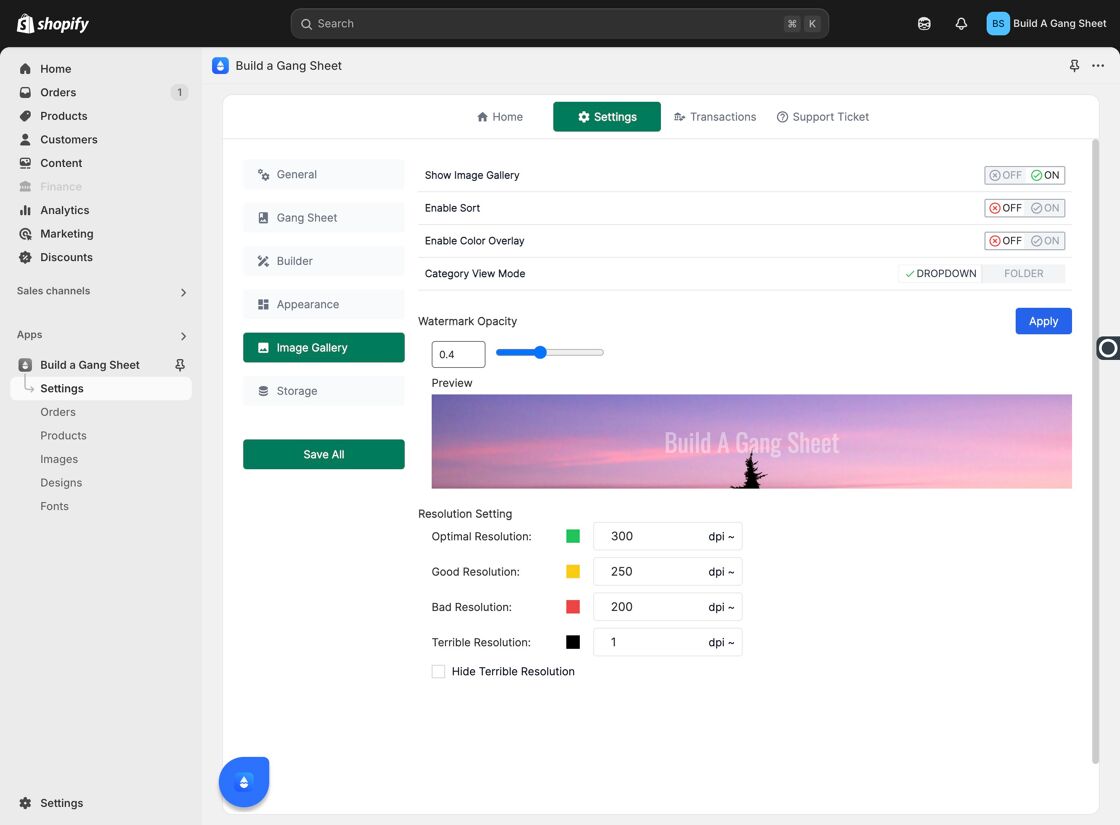Turn Show Image Gallery OFF
1120x825 pixels.
tap(1005, 175)
